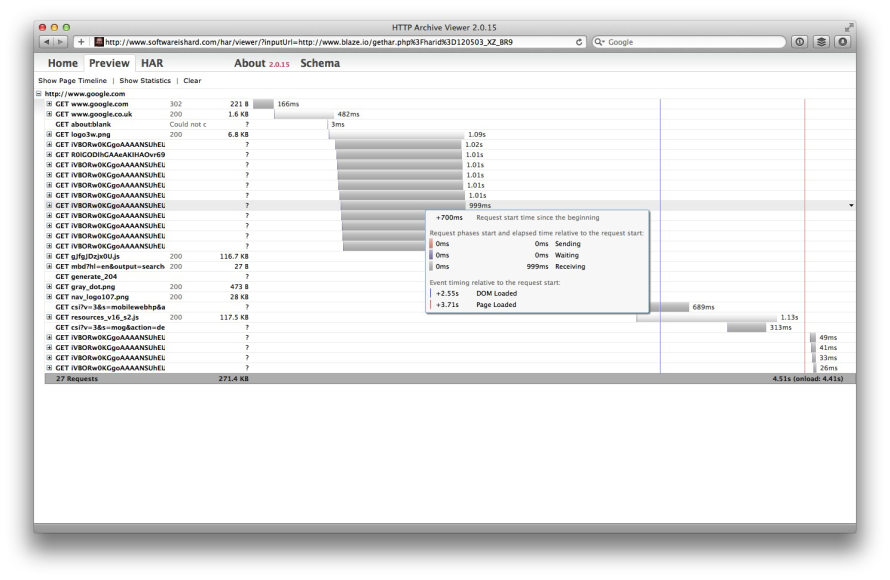This screenshot has width=890, height=580.
Task: Click the 1.13s bar for resources_v16_s2.js
Action: pos(707,317)
